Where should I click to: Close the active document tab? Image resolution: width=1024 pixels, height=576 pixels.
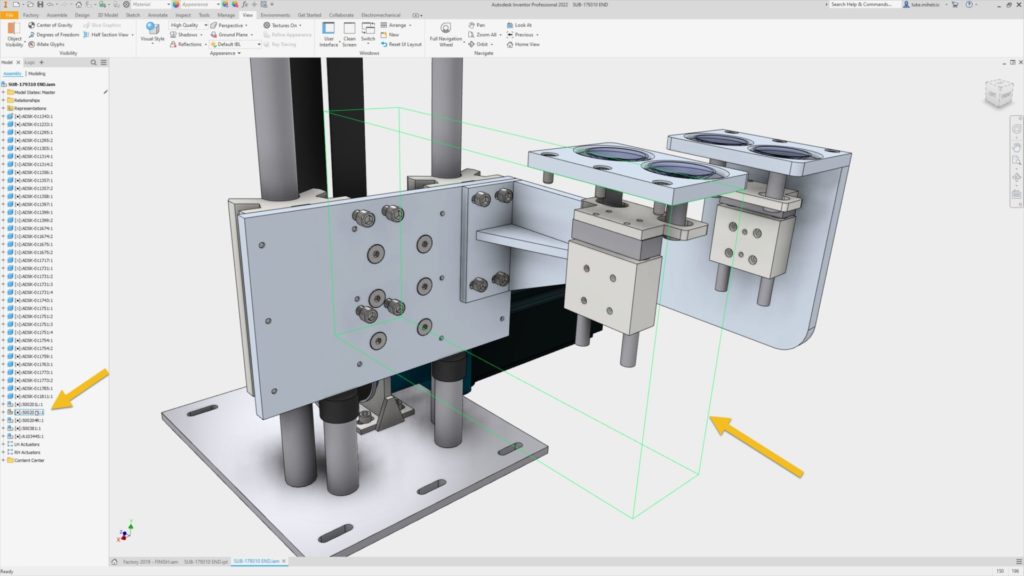tap(284, 562)
